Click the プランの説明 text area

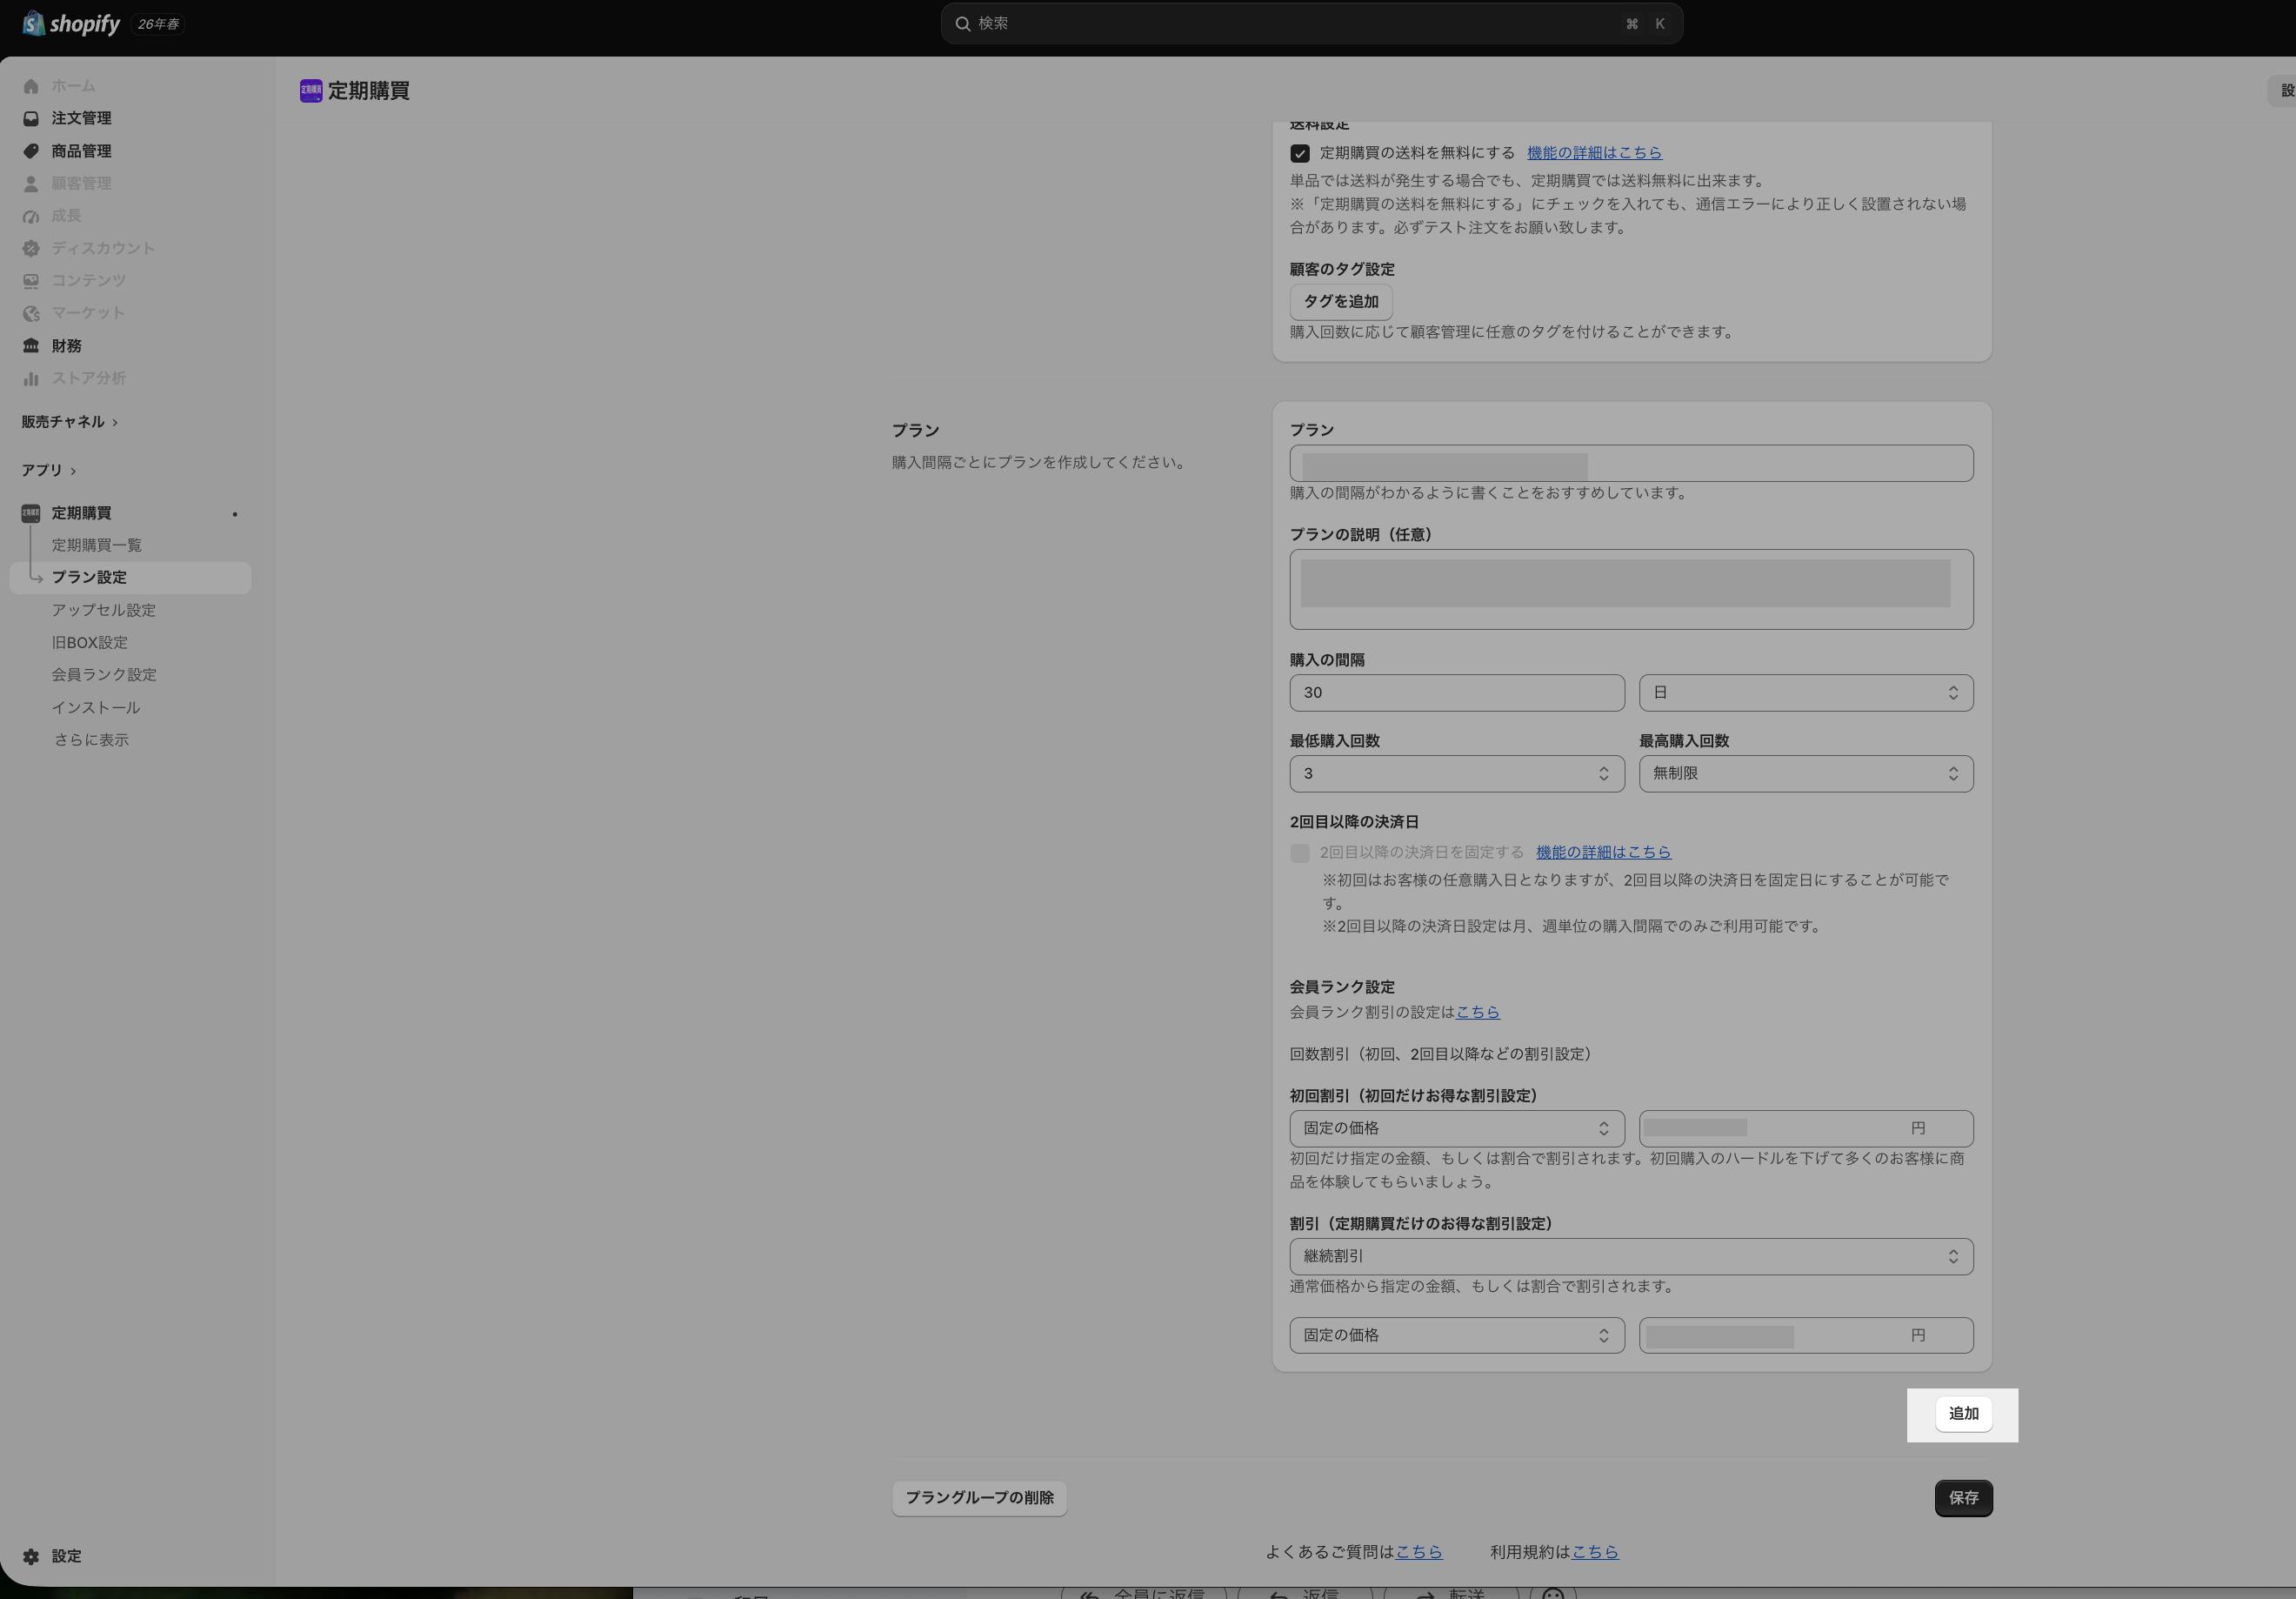(1632, 590)
